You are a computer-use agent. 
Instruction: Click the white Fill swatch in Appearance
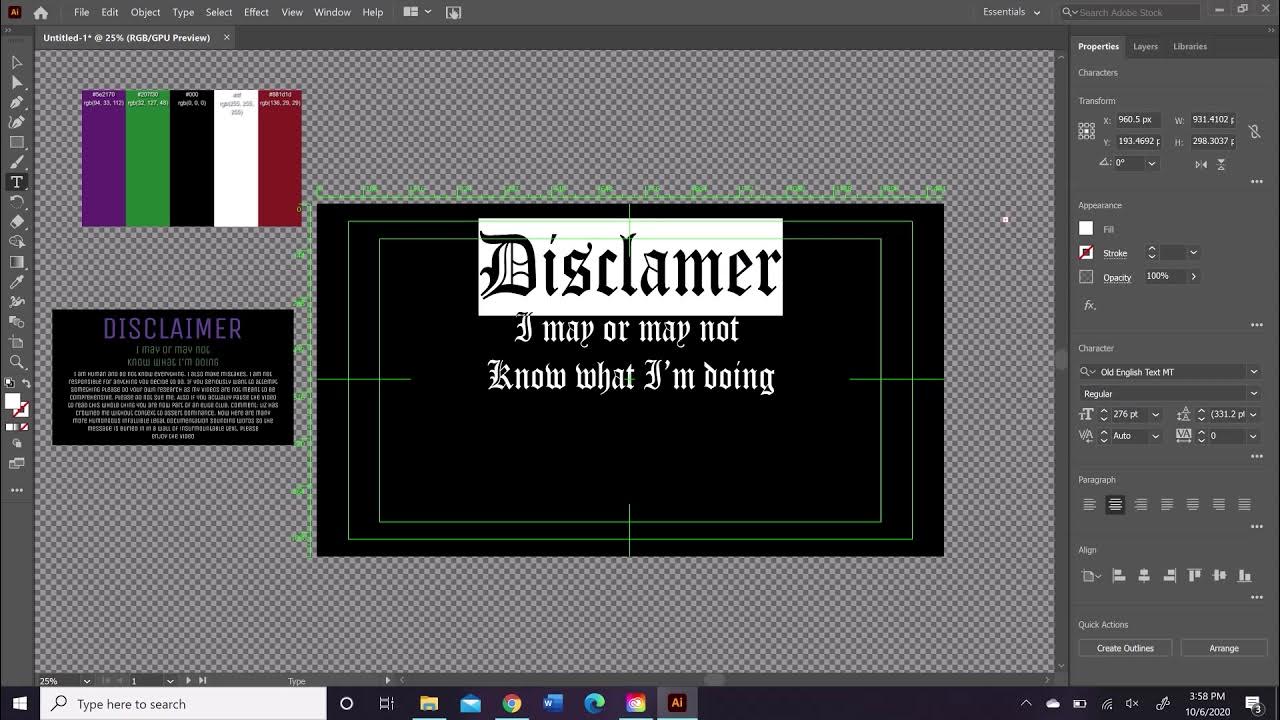pos(1086,229)
